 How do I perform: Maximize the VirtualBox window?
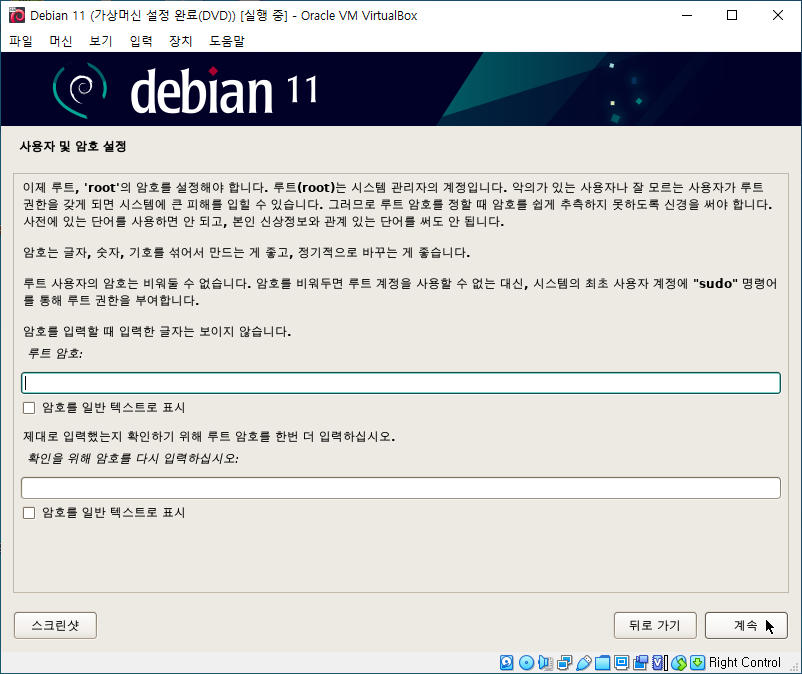tap(732, 15)
